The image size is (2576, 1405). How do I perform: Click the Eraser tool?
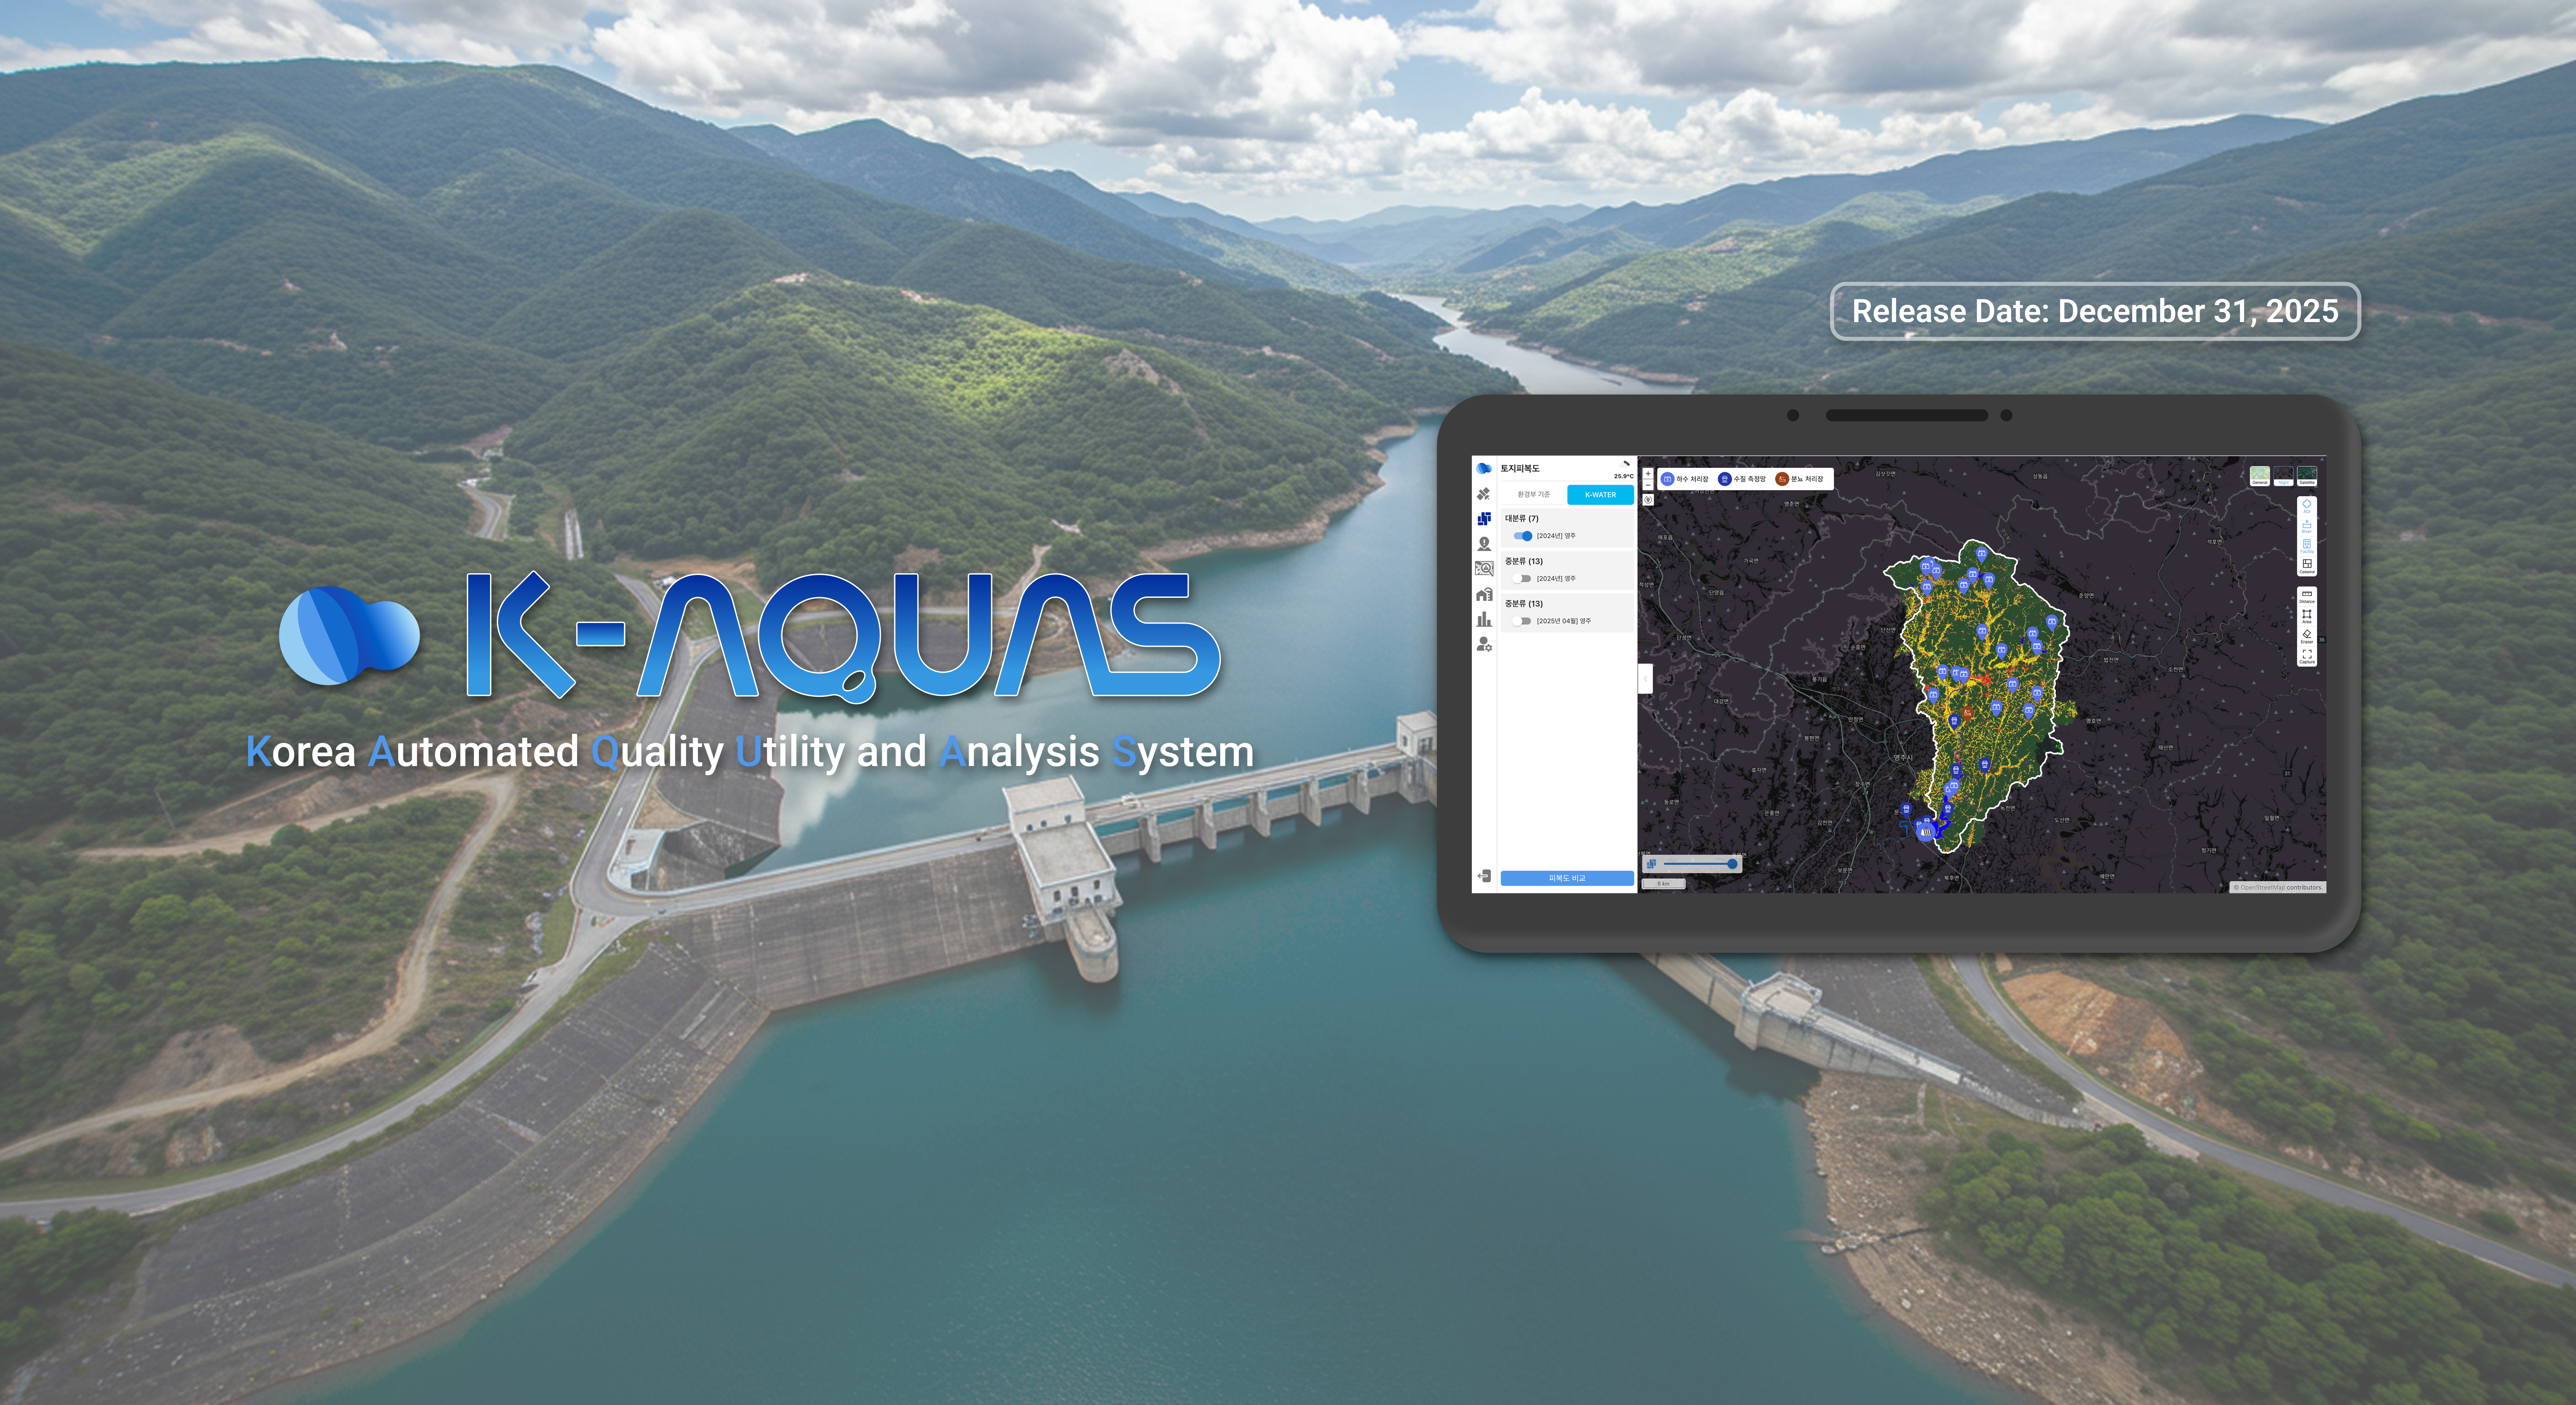[x=2307, y=636]
